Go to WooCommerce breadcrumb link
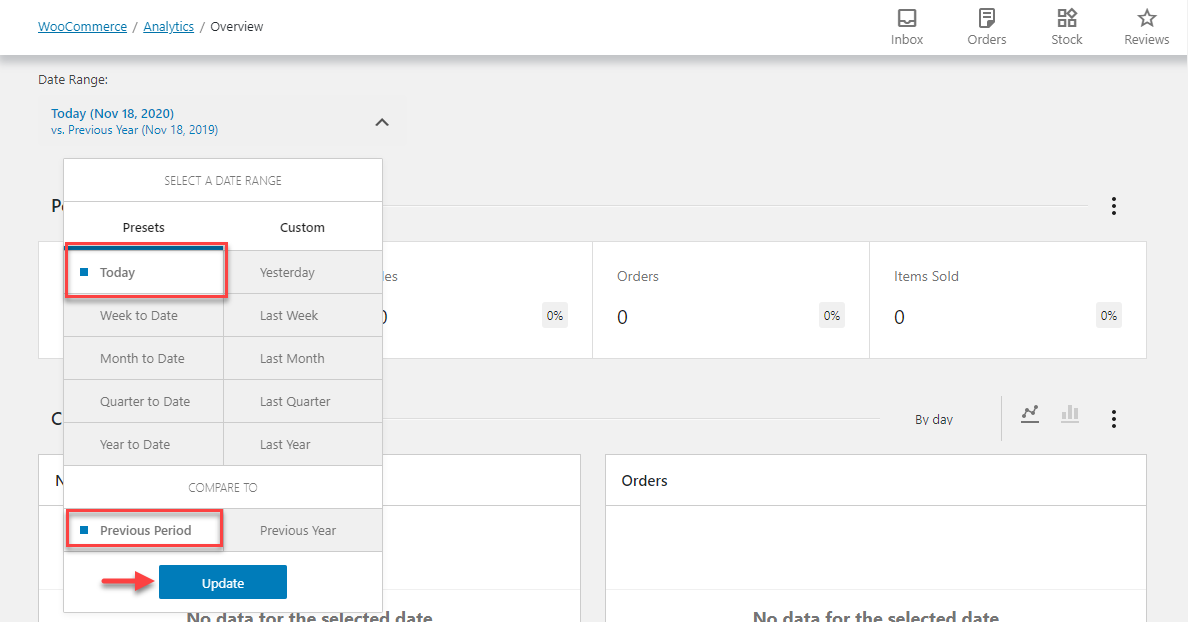This screenshot has width=1188, height=622. click(82, 27)
